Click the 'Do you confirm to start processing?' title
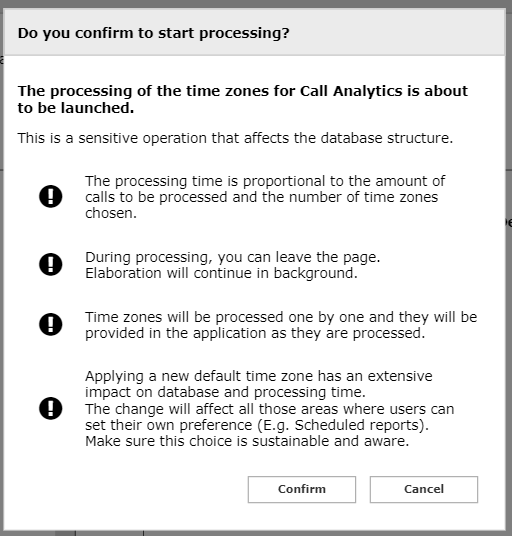 point(153,33)
